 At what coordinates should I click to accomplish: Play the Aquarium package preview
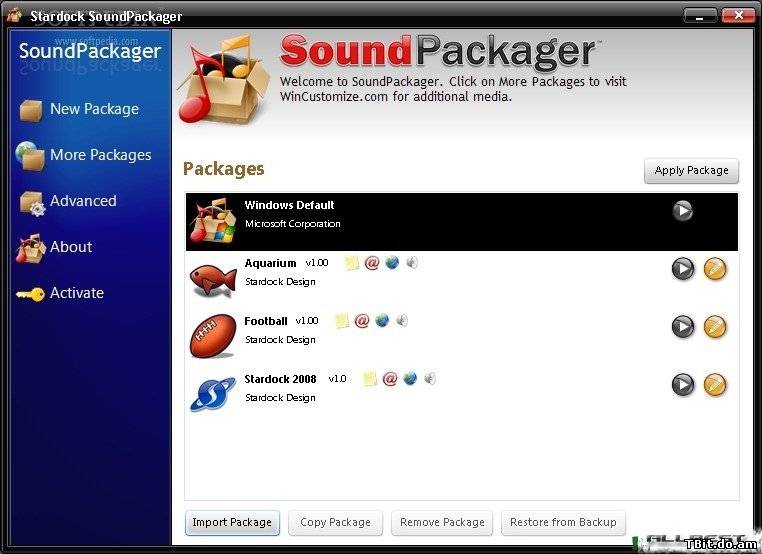coord(682,269)
